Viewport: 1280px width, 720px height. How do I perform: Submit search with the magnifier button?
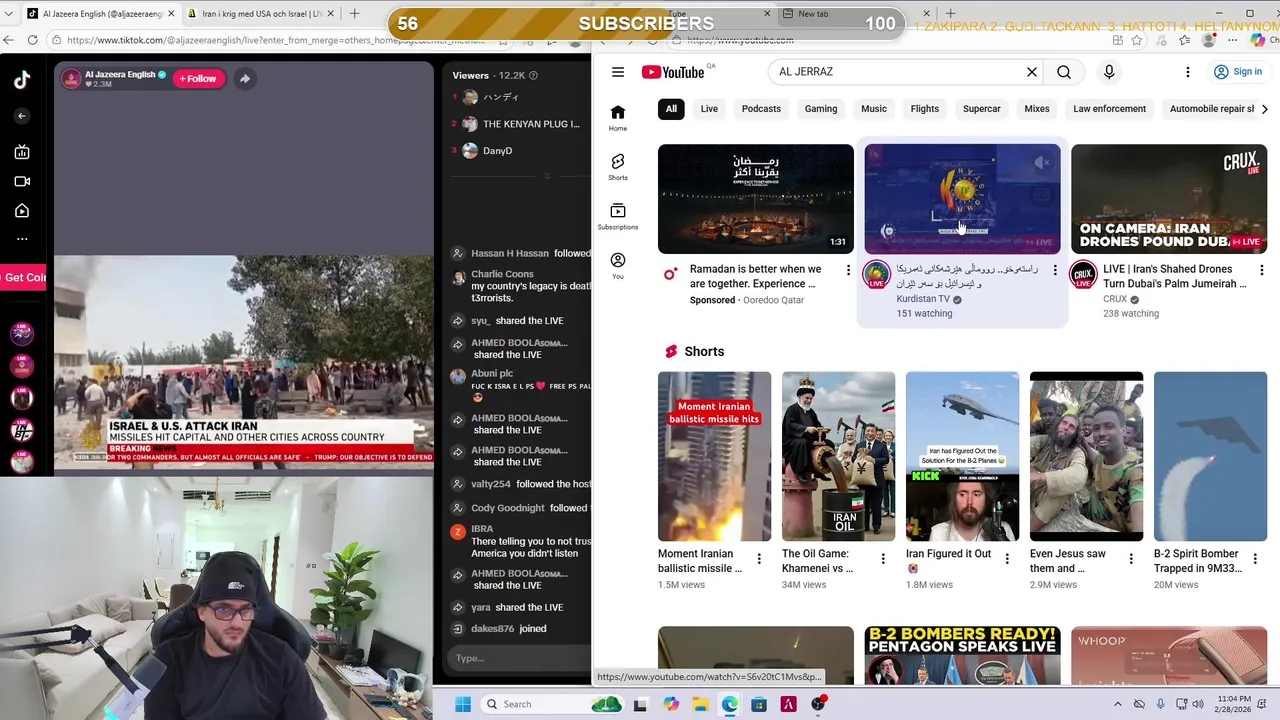(x=1064, y=72)
